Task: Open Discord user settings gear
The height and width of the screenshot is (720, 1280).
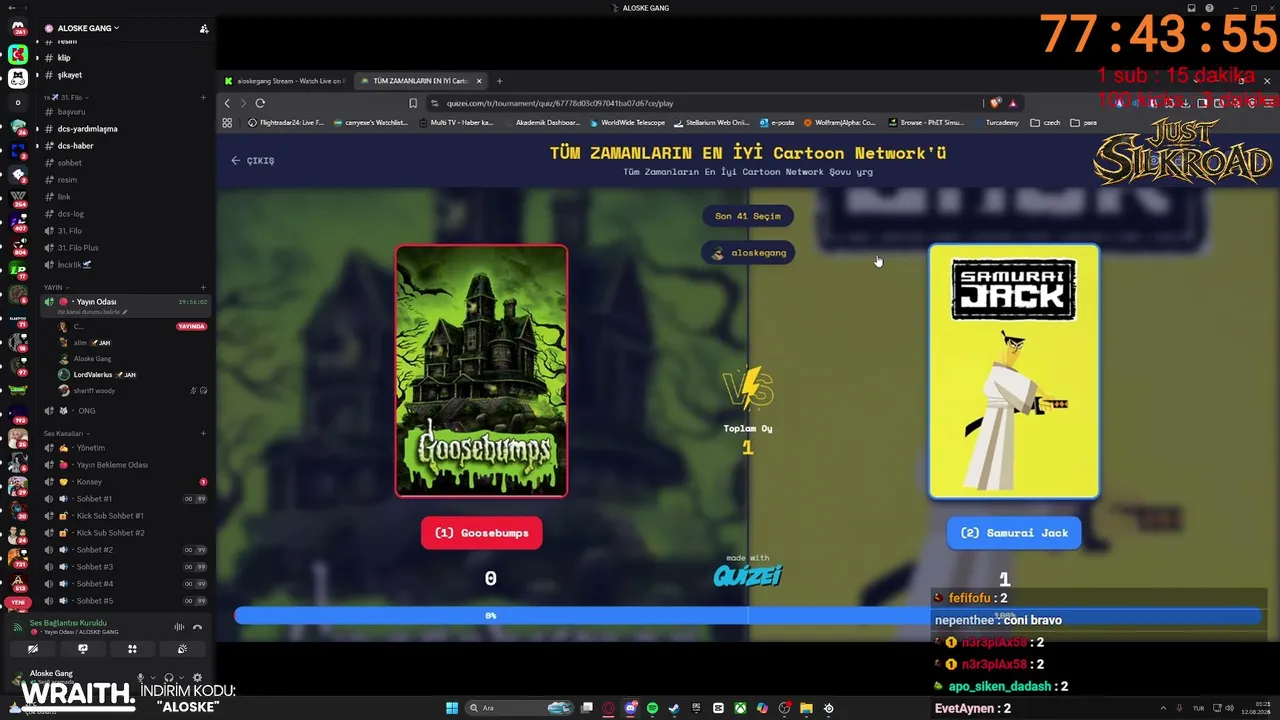Action: pyautogui.click(x=197, y=678)
